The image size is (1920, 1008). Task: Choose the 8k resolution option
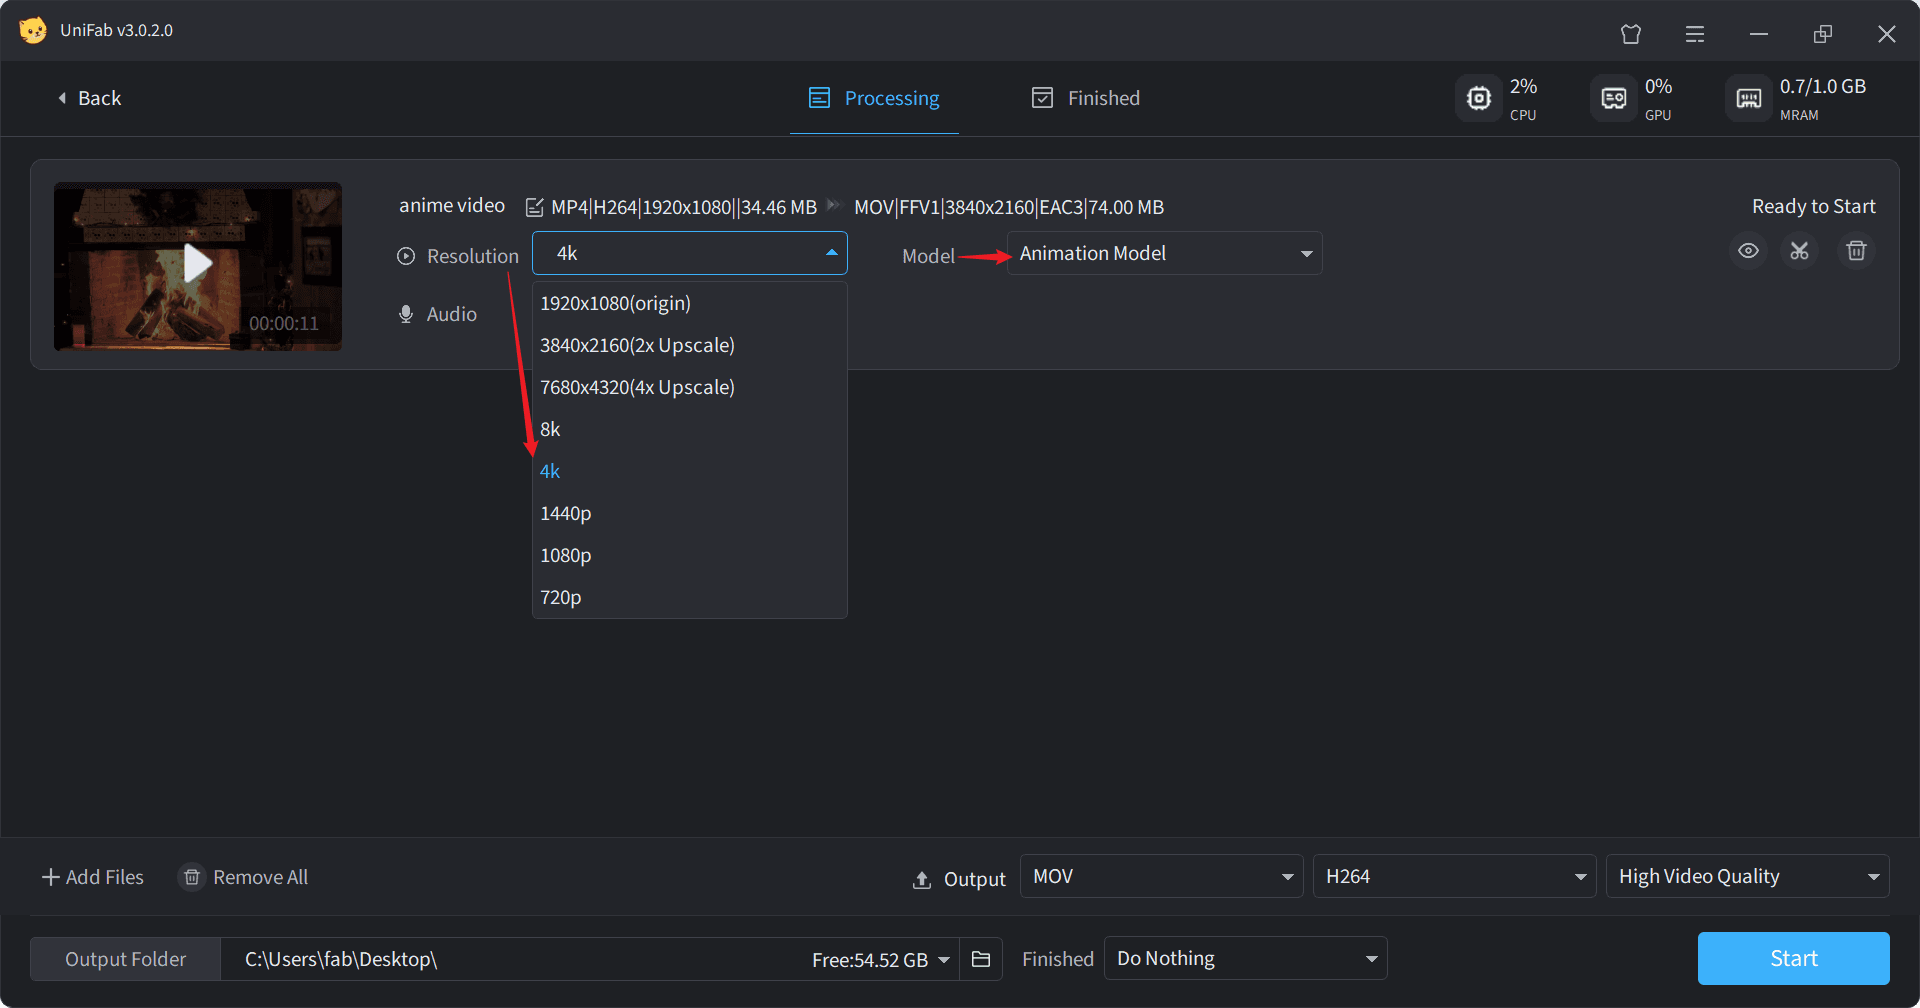(690, 429)
